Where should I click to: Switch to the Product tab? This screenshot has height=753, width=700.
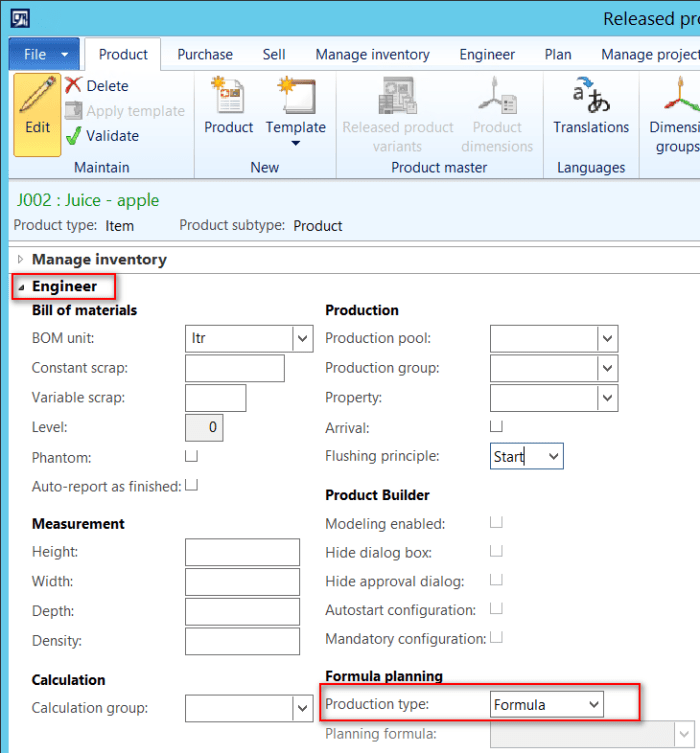click(x=123, y=54)
